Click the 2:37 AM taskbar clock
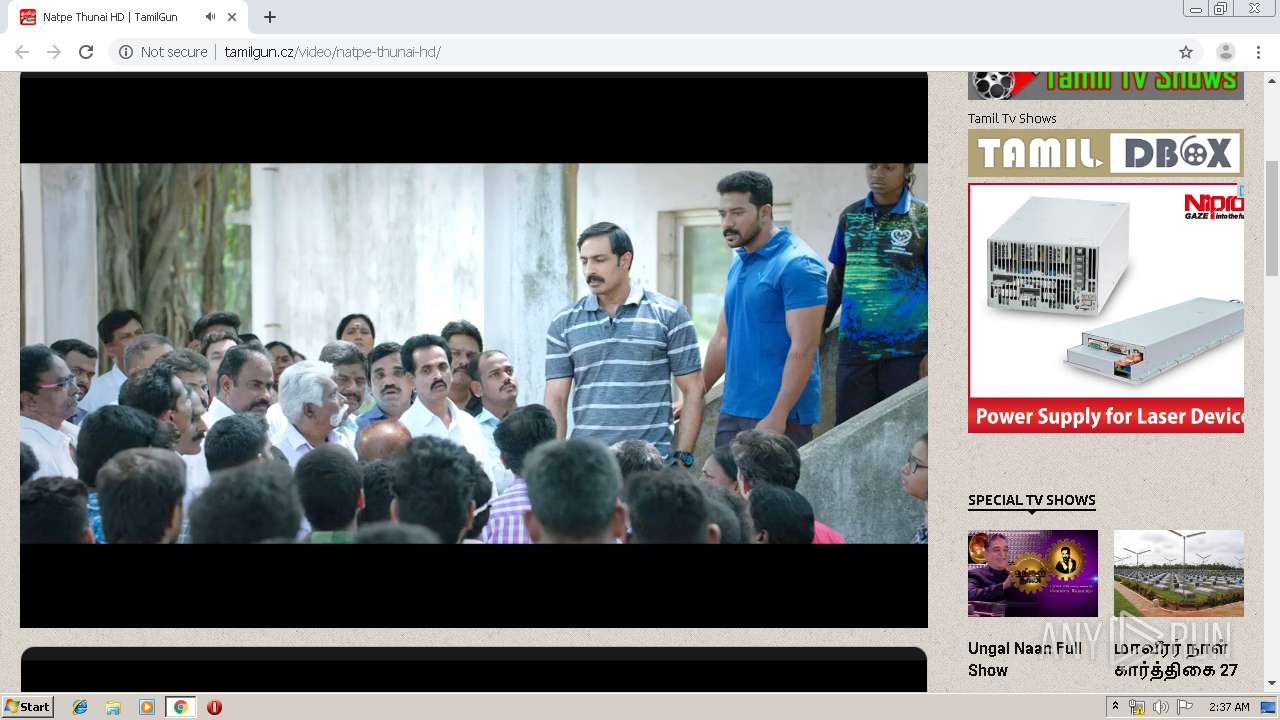 click(x=1229, y=707)
